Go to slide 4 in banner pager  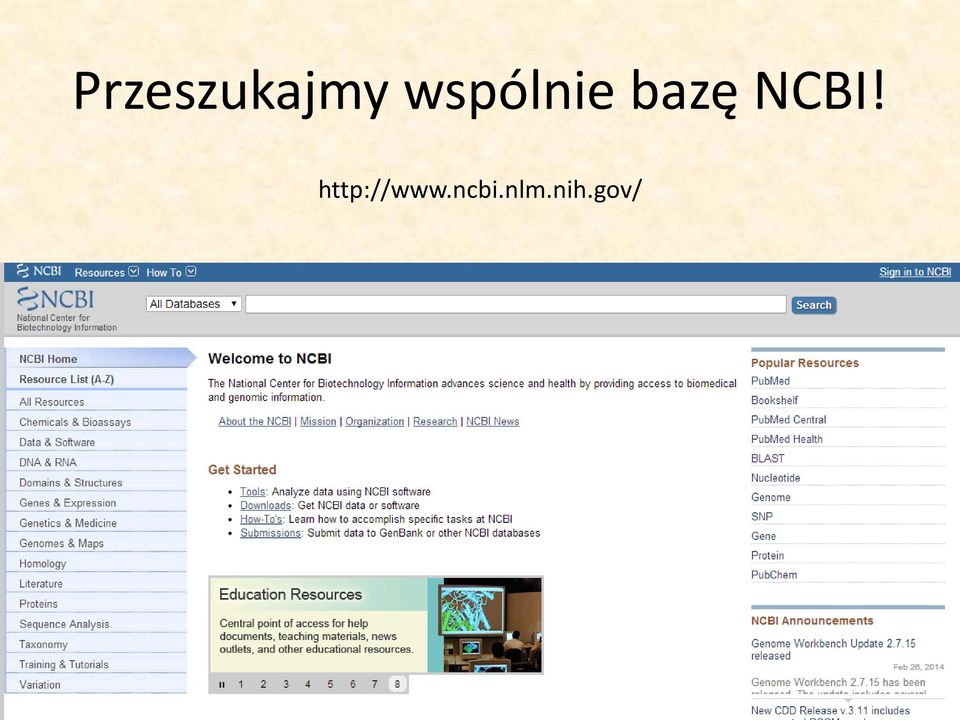[308, 684]
